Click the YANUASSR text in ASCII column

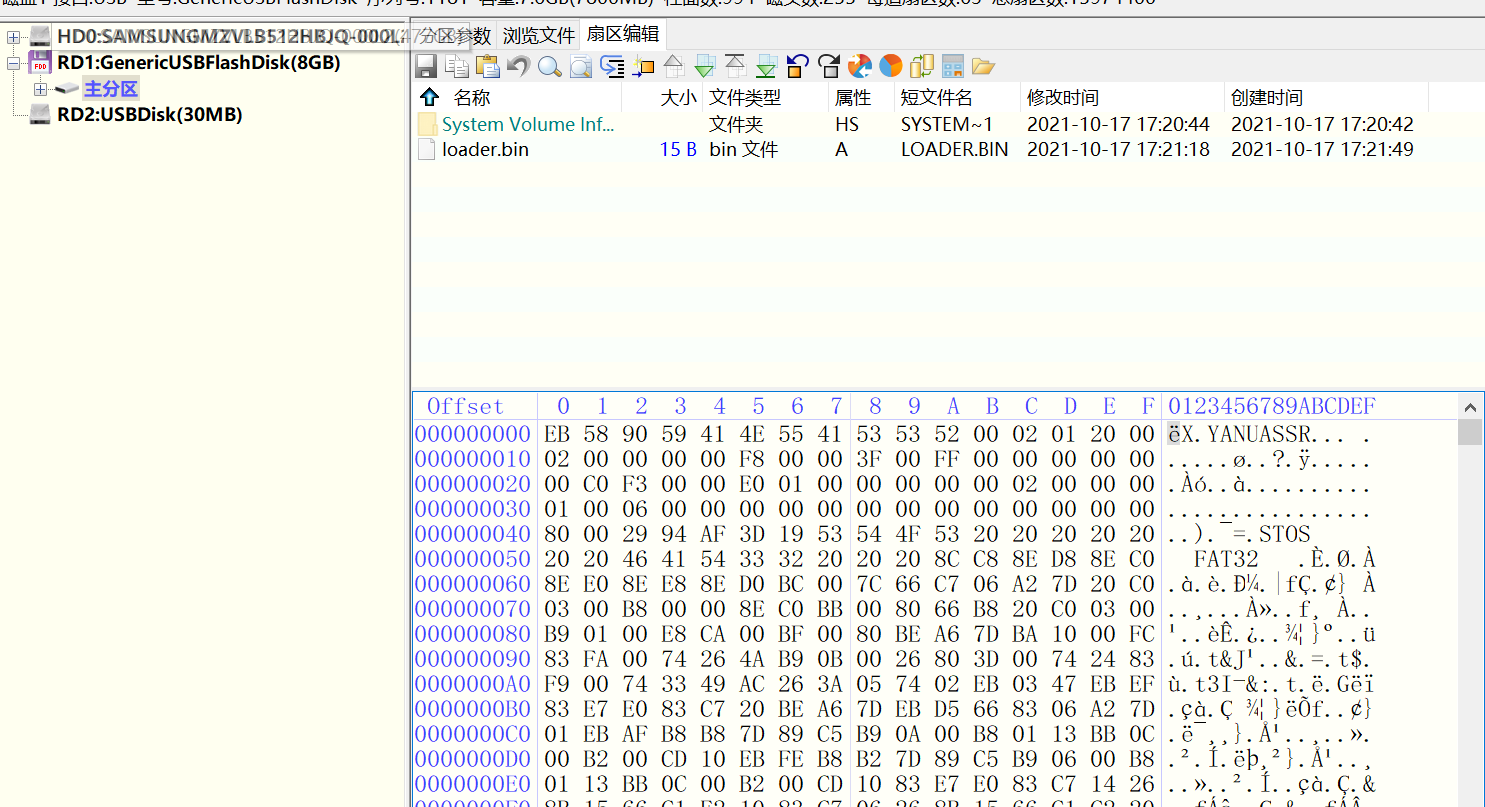coord(1259,434)
